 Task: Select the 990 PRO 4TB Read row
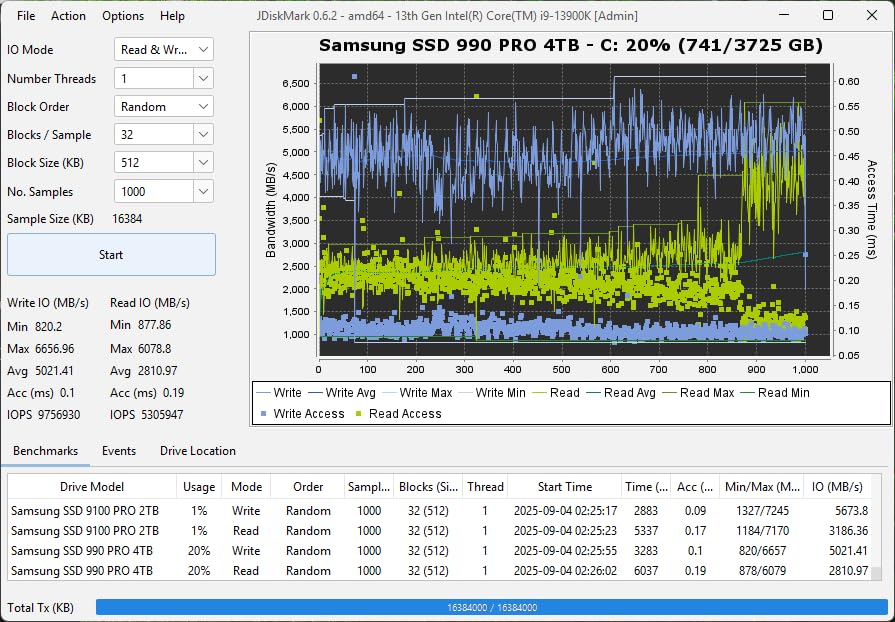(x=440, y=571)
